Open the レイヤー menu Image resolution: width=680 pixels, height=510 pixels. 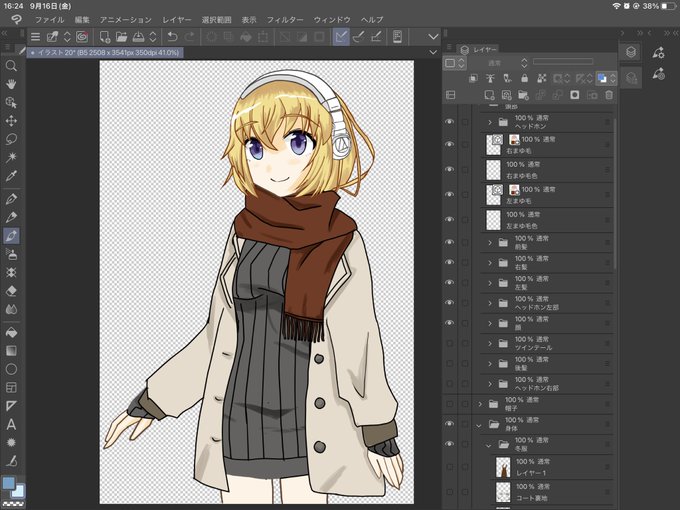(177, 20)
